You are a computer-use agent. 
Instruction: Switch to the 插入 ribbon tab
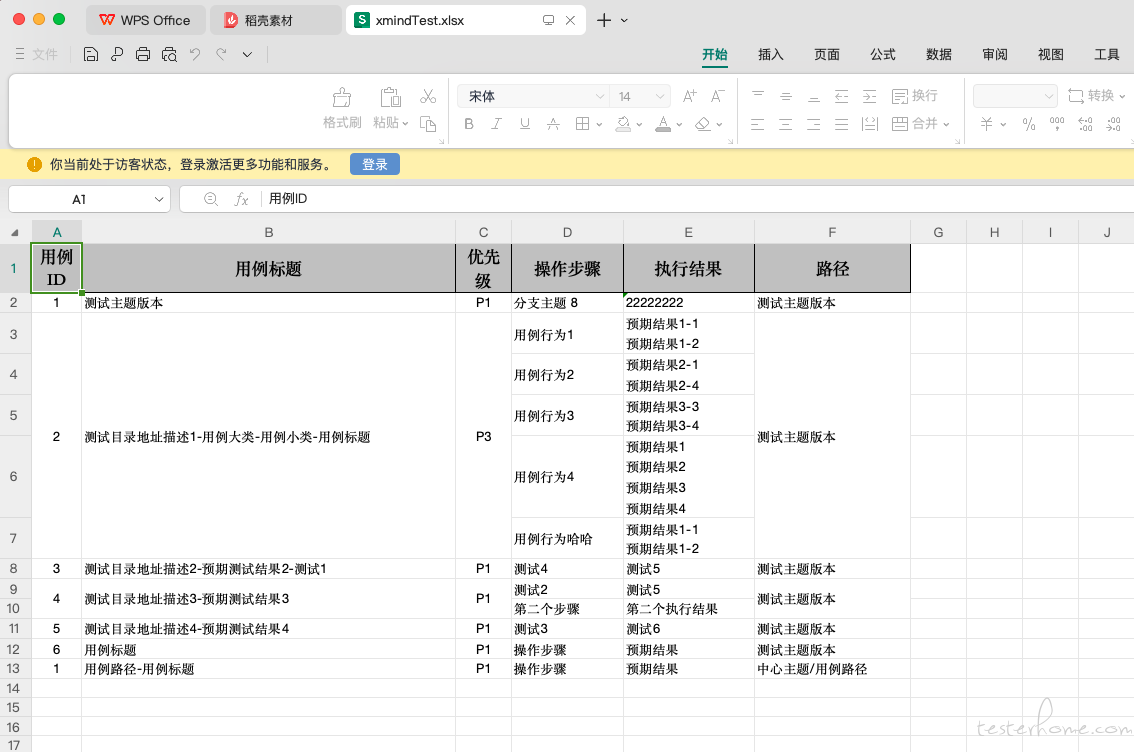(770, 54)
